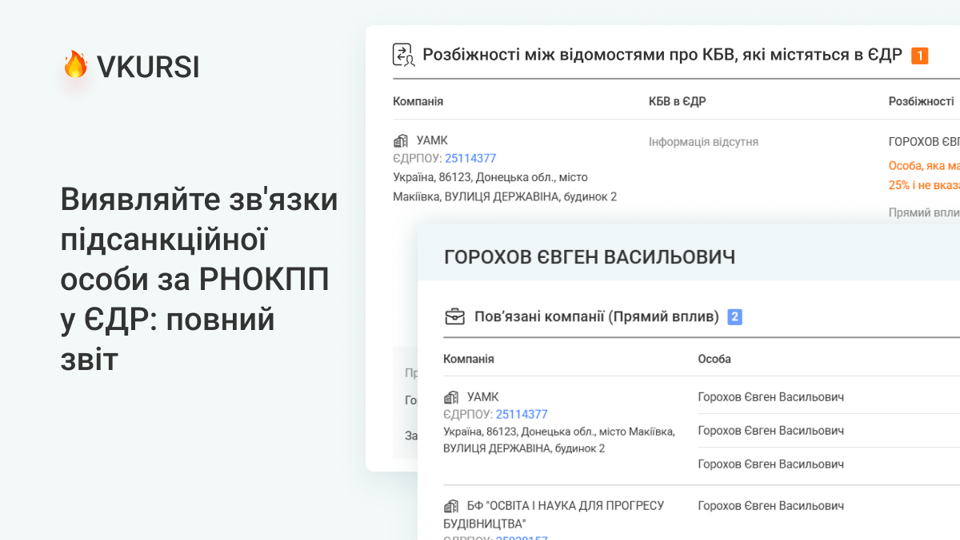Click the building icon by УАМК in related companies

[x=451, y=397]
